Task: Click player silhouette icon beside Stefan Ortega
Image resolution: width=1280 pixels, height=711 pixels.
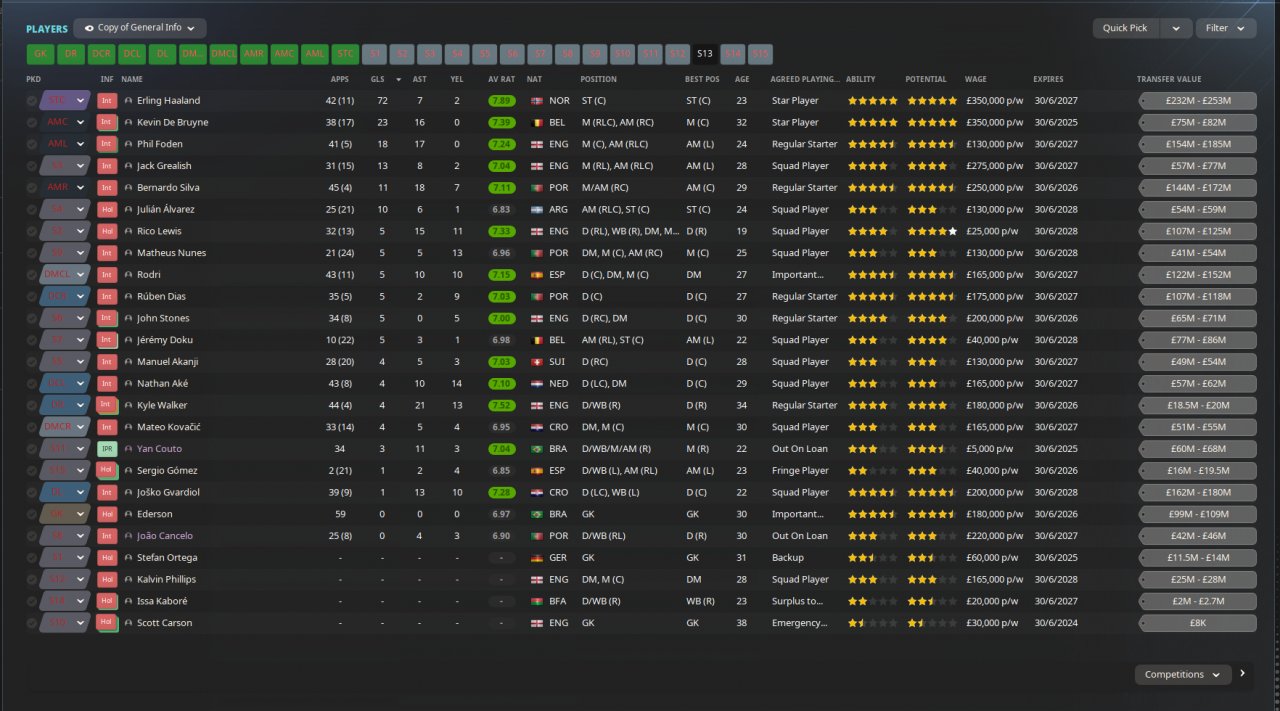Action: point(129,558)
